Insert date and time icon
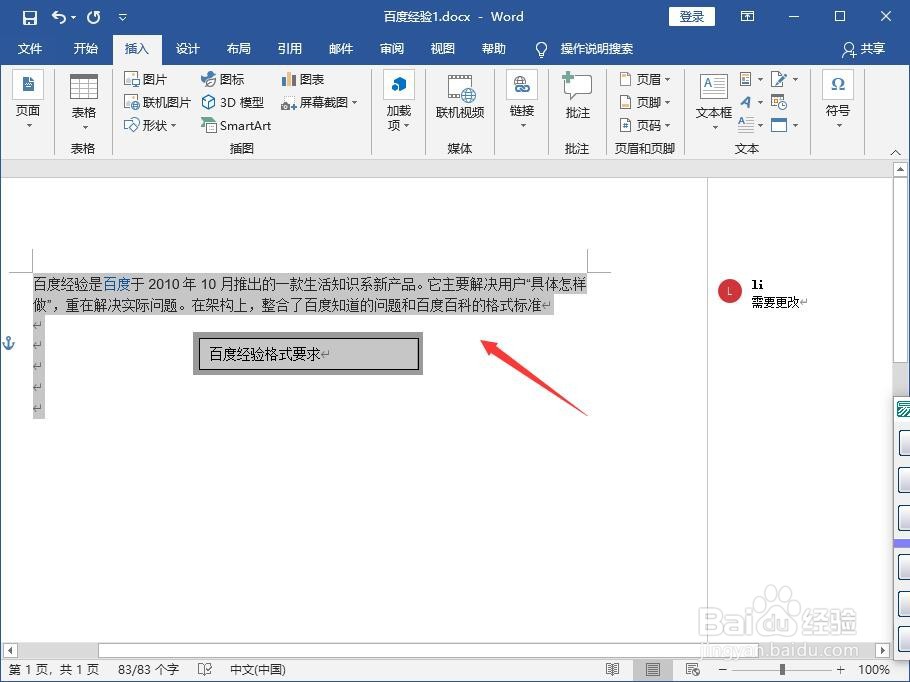 pyautogui.click(x=779, y=102)
